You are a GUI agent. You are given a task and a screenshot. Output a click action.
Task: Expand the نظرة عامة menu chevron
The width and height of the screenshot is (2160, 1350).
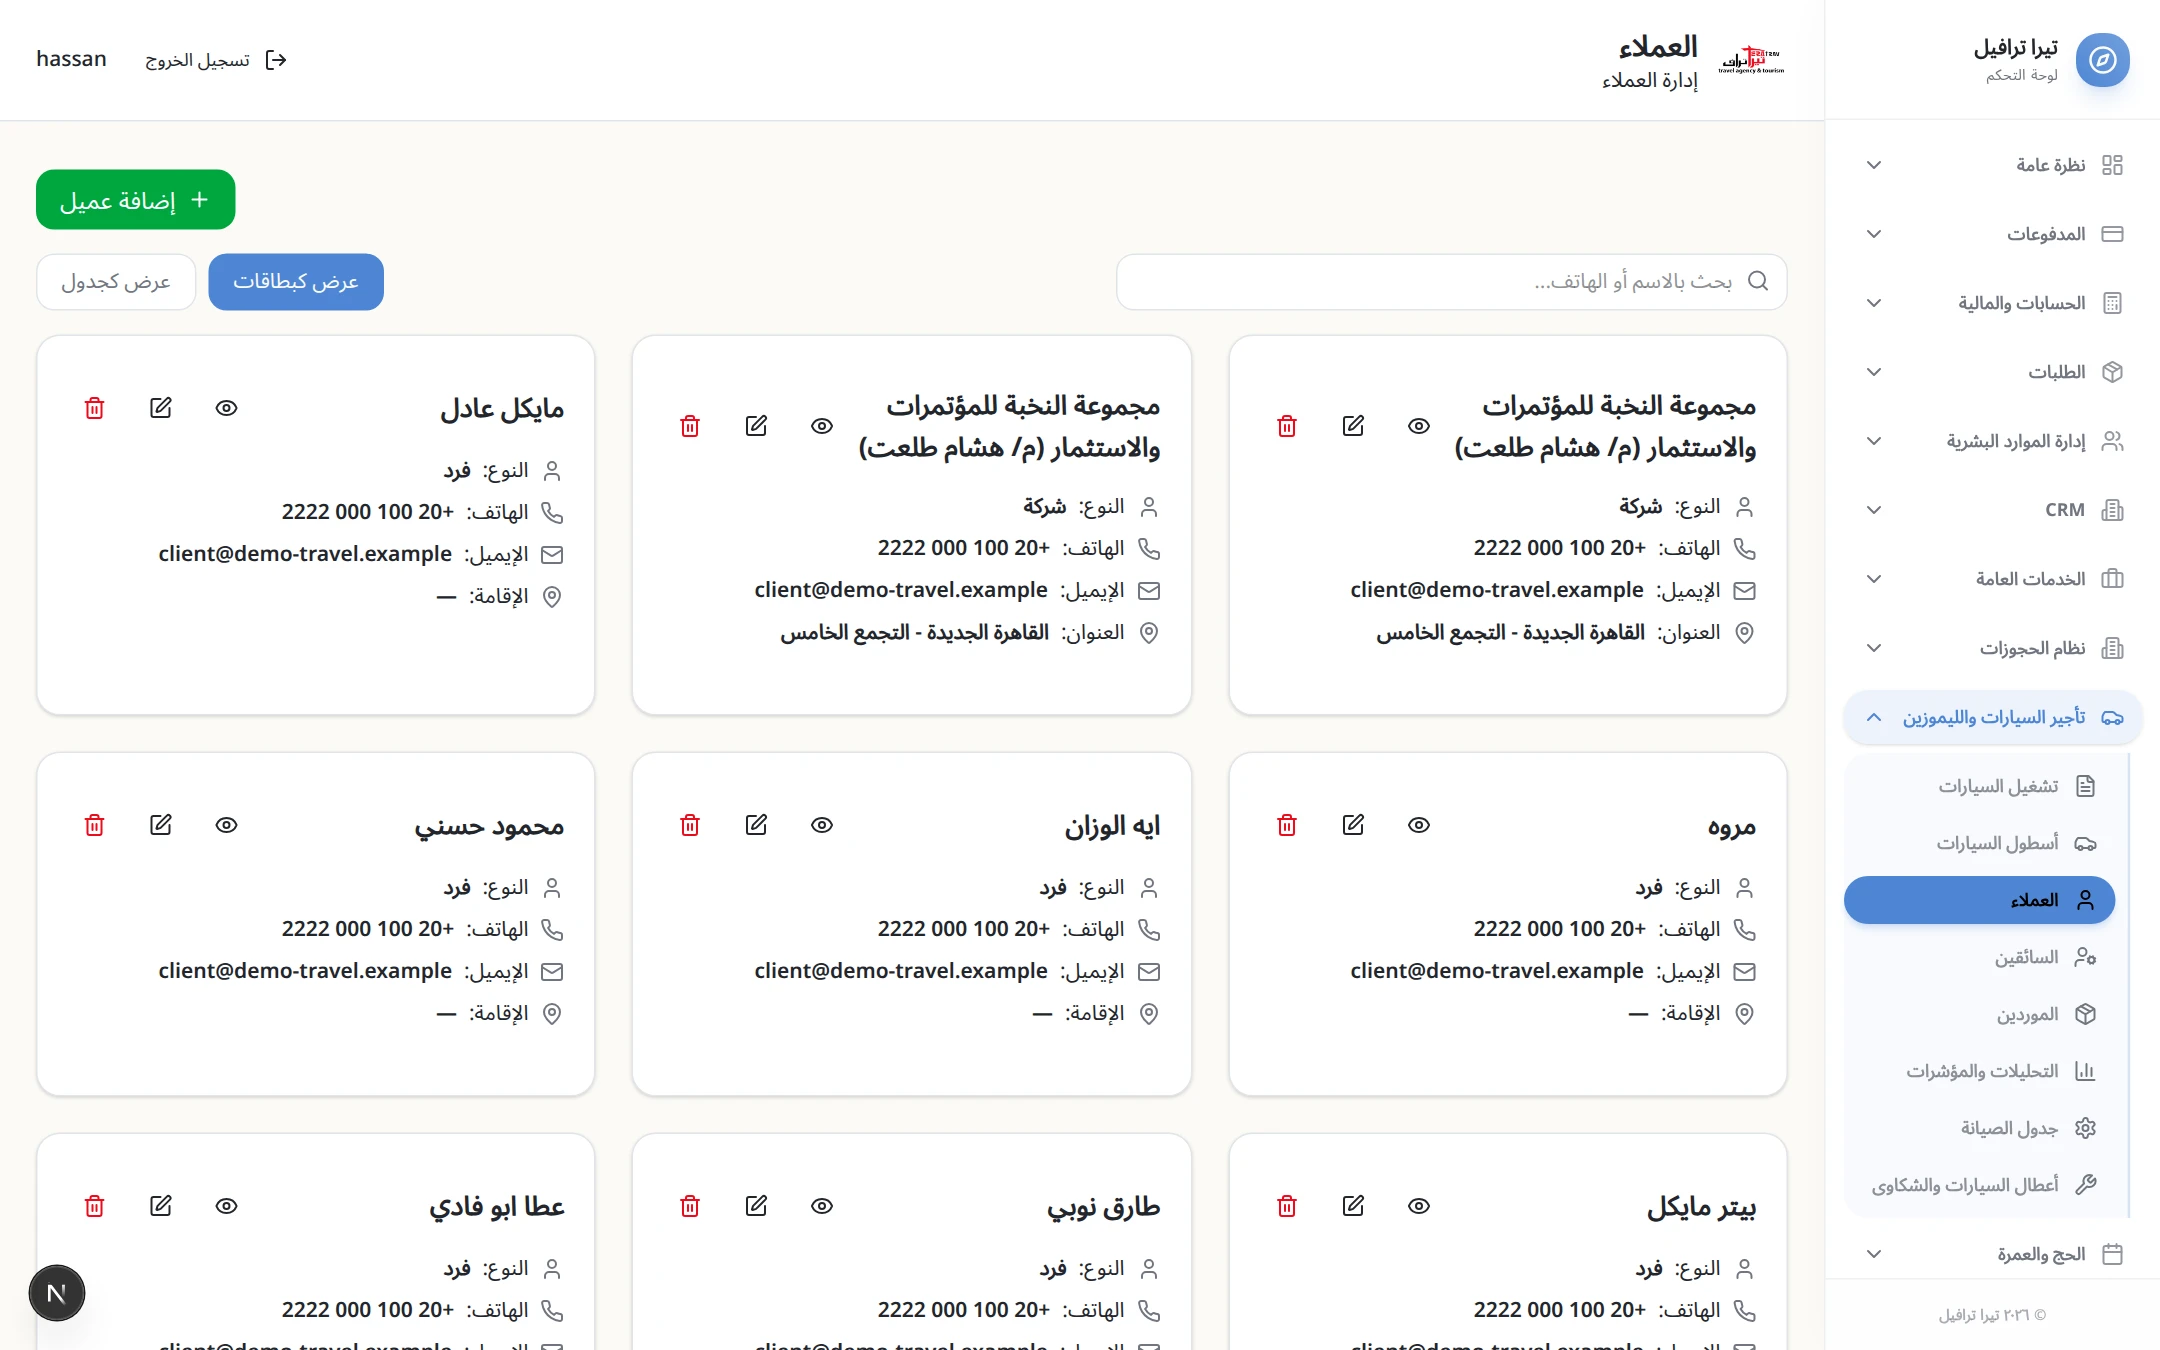1874,165
